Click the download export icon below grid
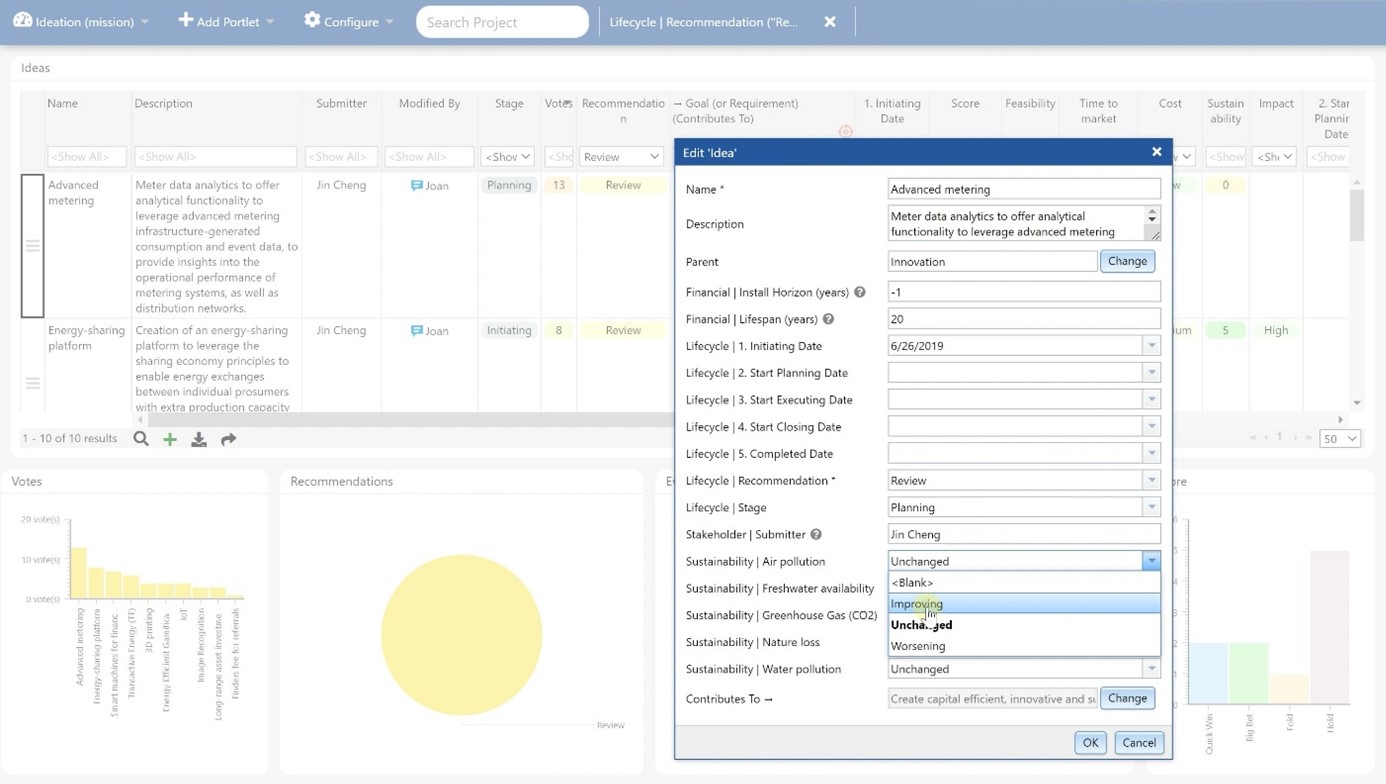 199,439
